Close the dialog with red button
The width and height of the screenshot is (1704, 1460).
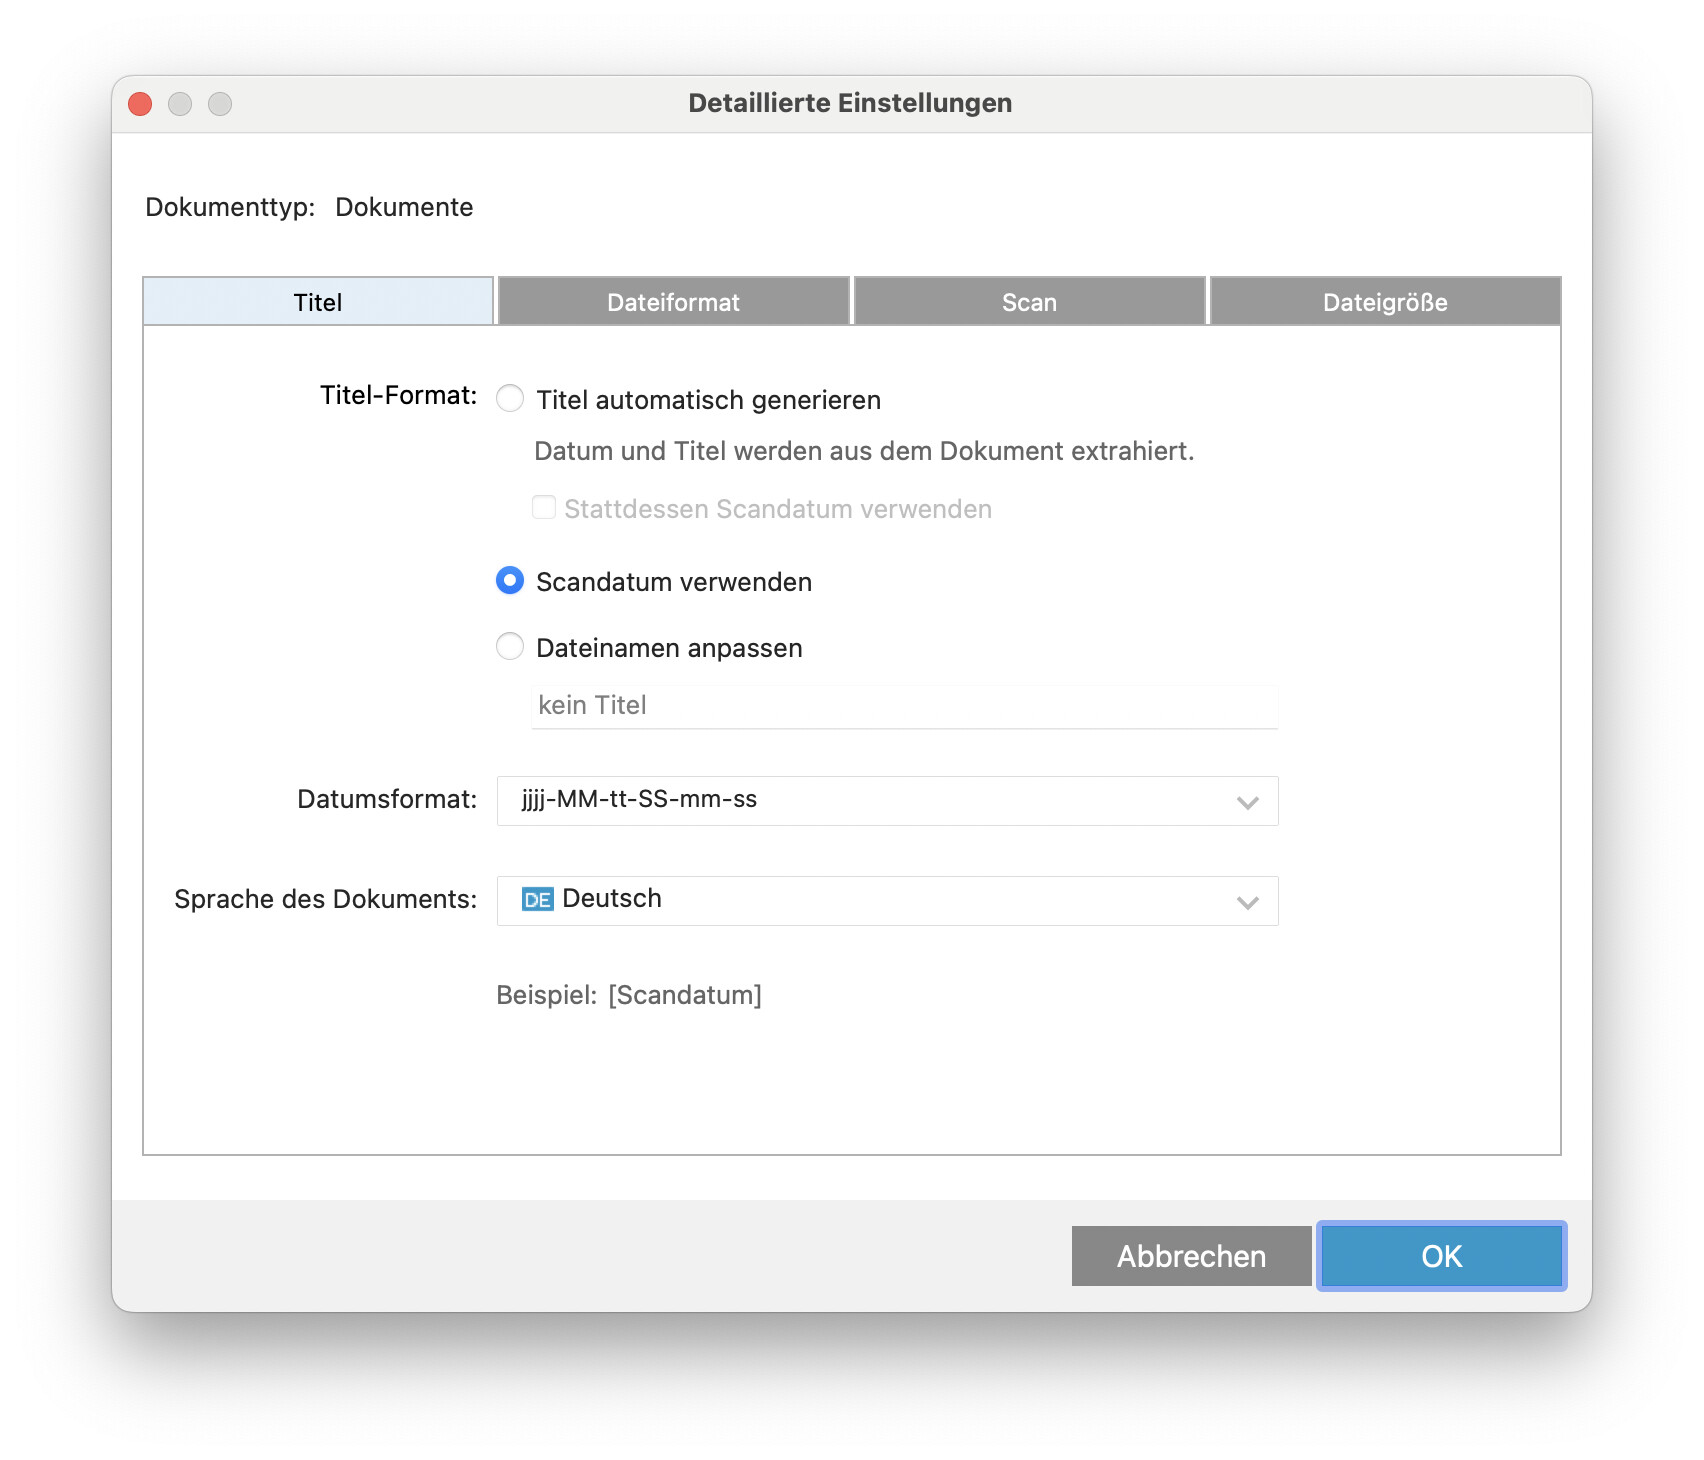140,104
